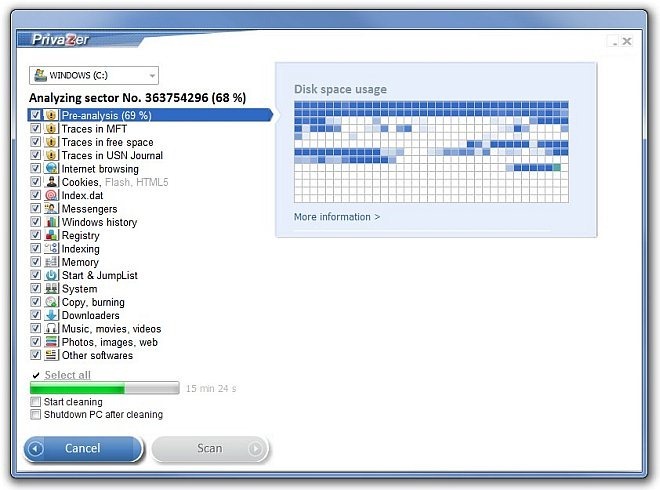Image resolution: width=660 pixels, height=490 pixels.
Task: Select the Indexing label
Action: point(80,249)
